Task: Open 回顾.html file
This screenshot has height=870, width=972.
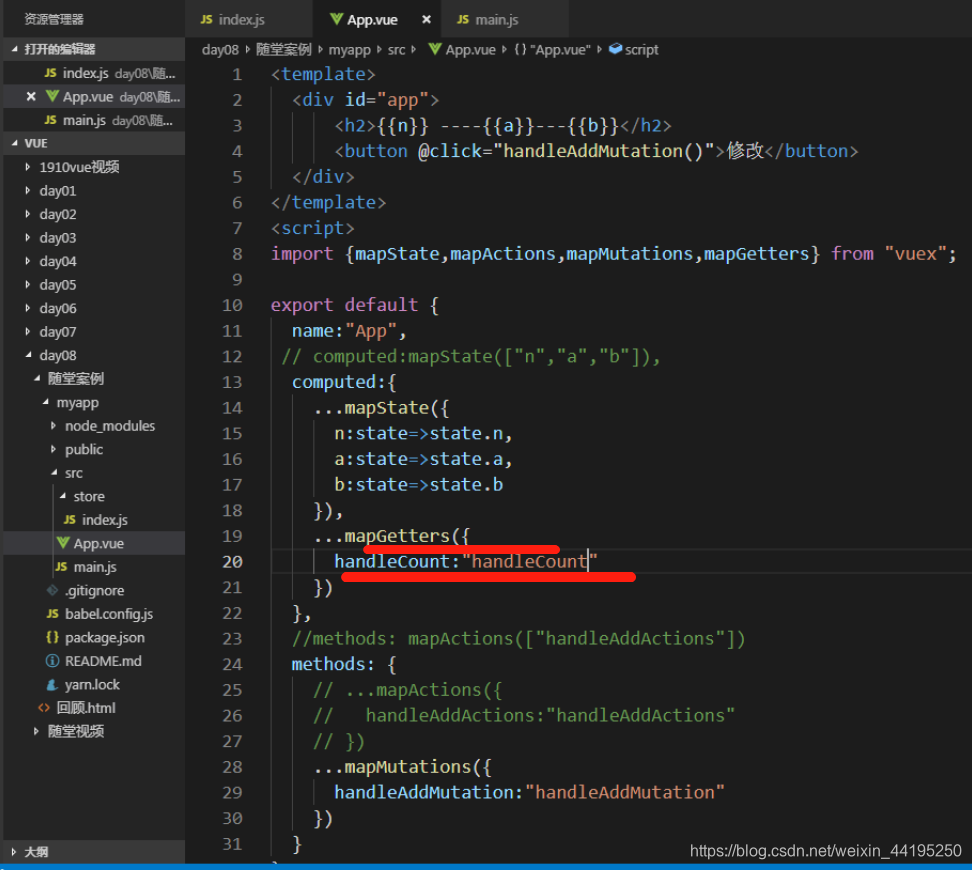Action: tap(94, 708)
